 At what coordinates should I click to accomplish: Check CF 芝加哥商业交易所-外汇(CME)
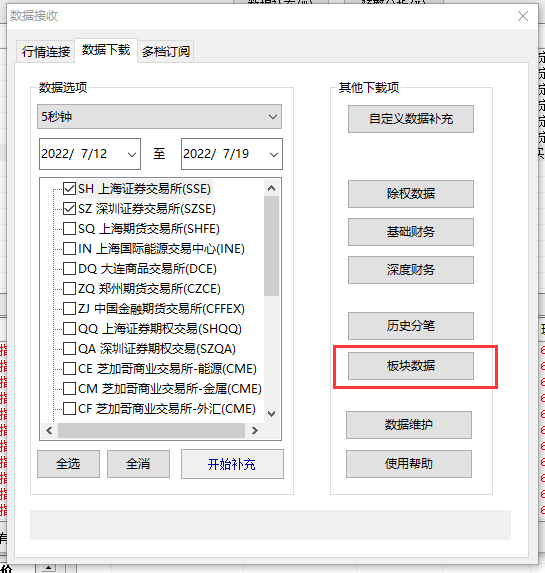point(69,409)
